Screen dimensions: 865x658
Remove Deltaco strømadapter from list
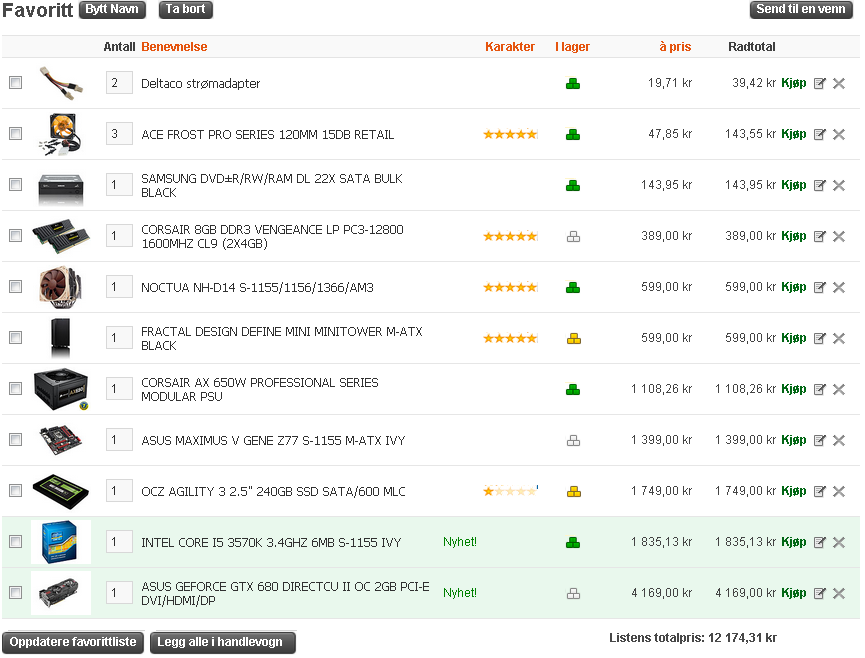coord(839,83)
